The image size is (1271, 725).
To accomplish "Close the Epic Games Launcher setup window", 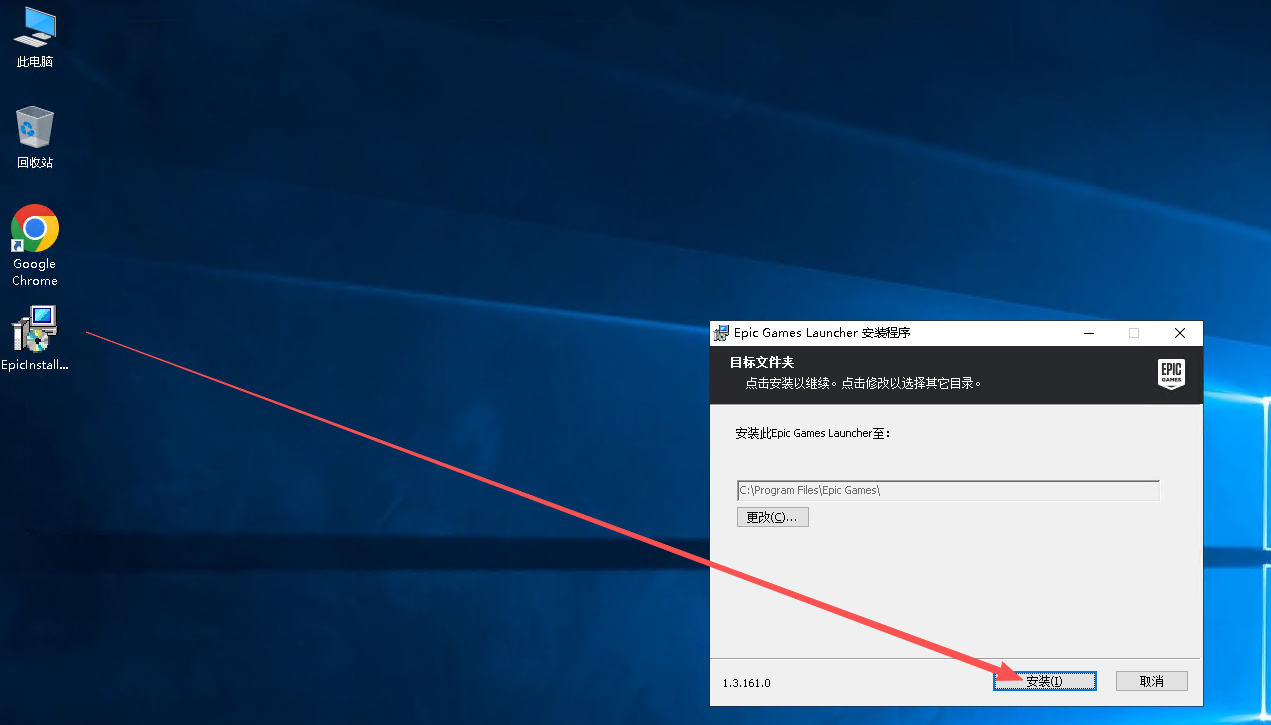I will pos(1180,333).
